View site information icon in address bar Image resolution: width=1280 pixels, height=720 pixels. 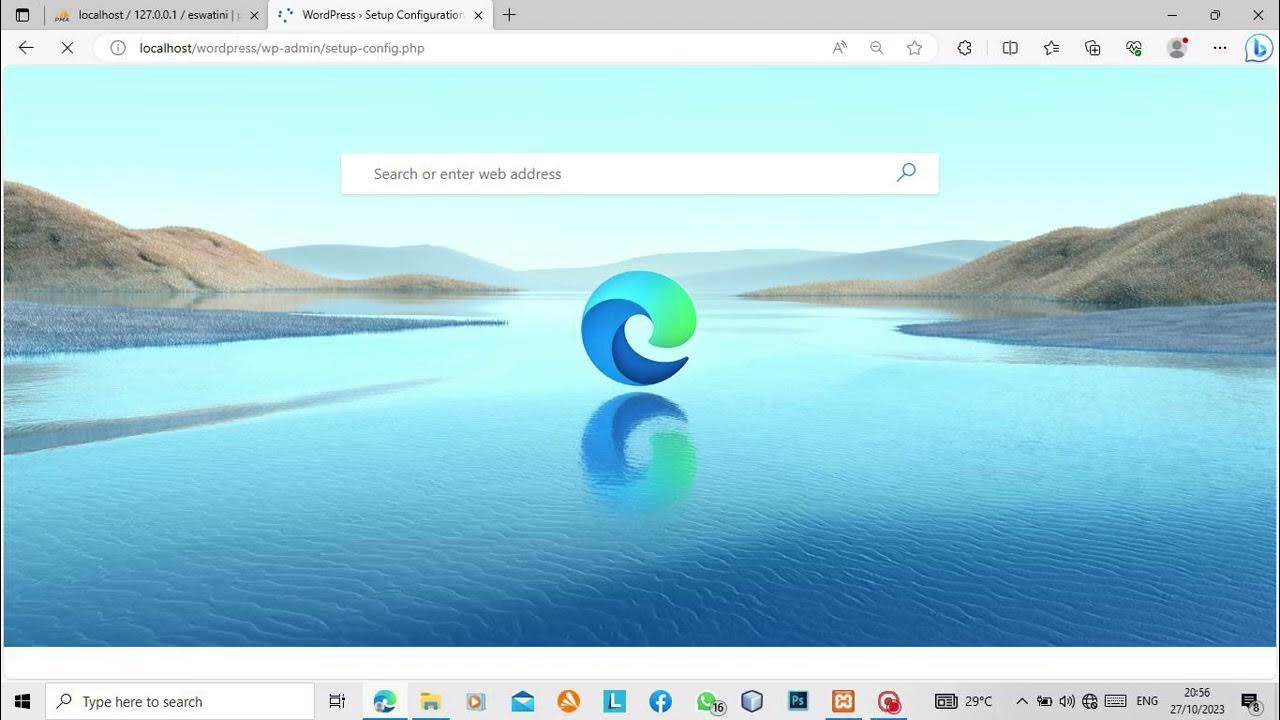[x=118, y=48]
